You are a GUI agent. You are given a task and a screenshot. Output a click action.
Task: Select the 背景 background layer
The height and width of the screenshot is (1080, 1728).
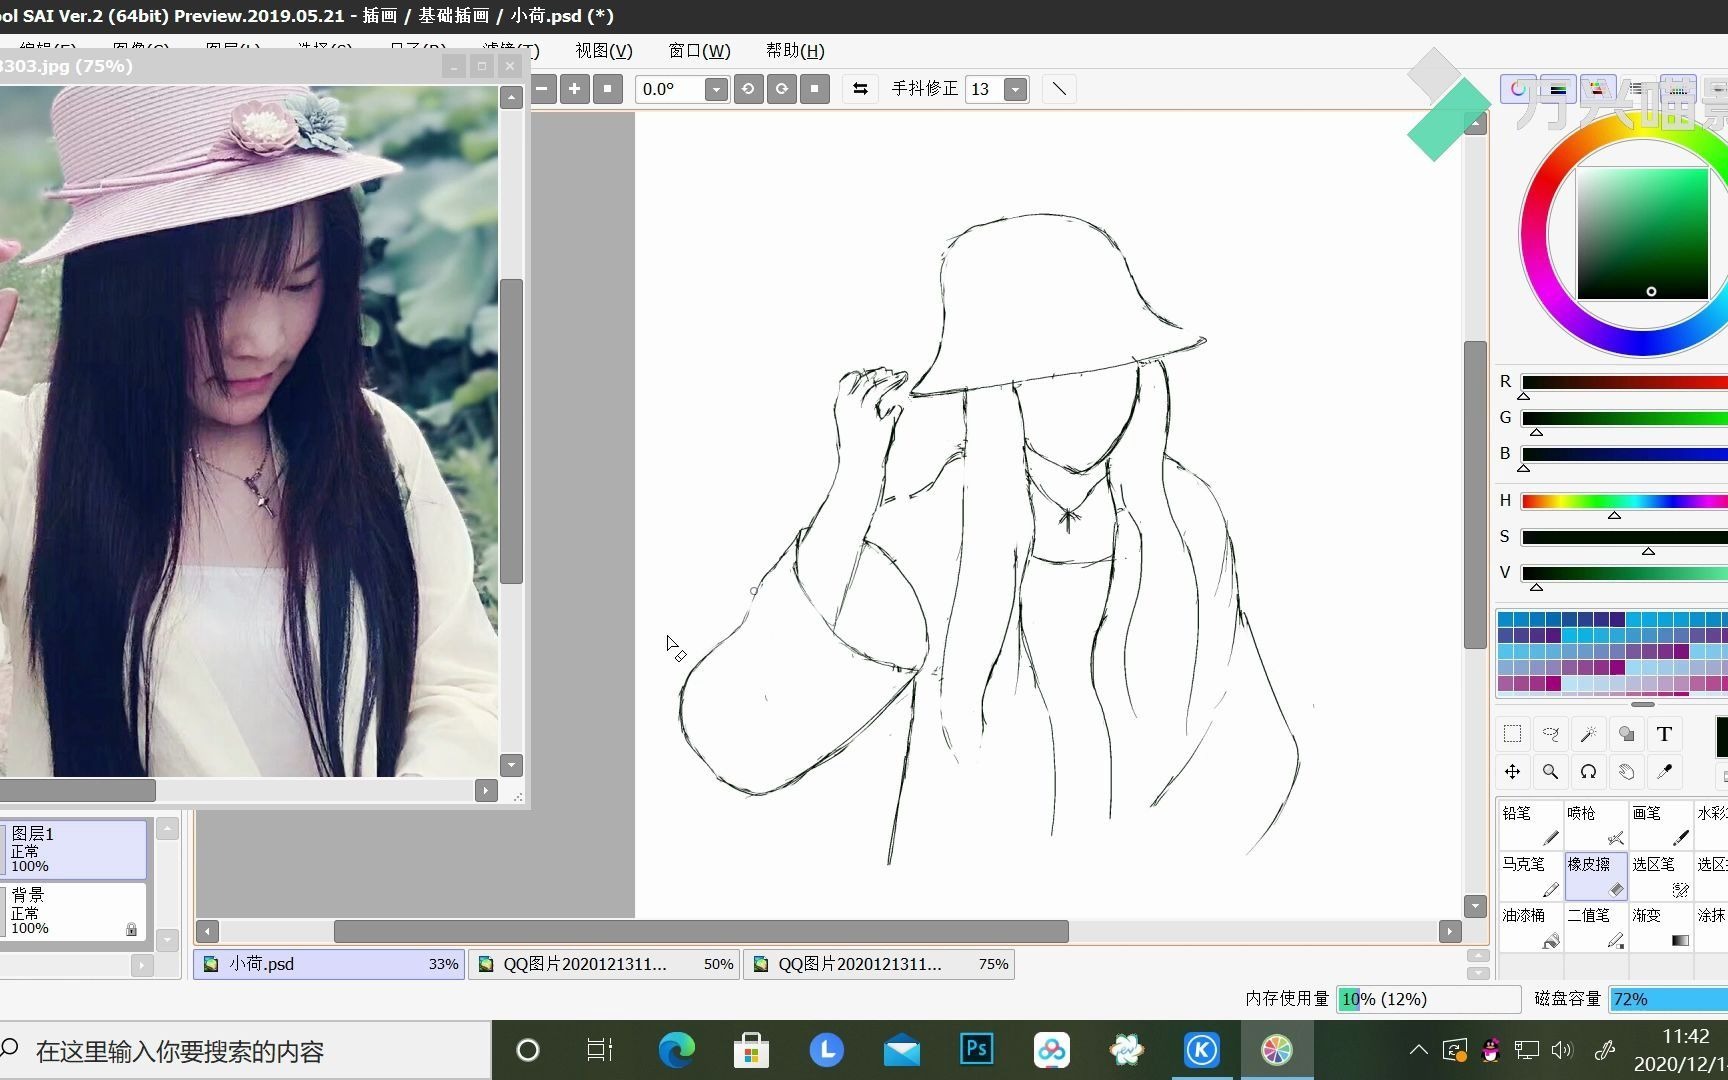tap(74, 911)
